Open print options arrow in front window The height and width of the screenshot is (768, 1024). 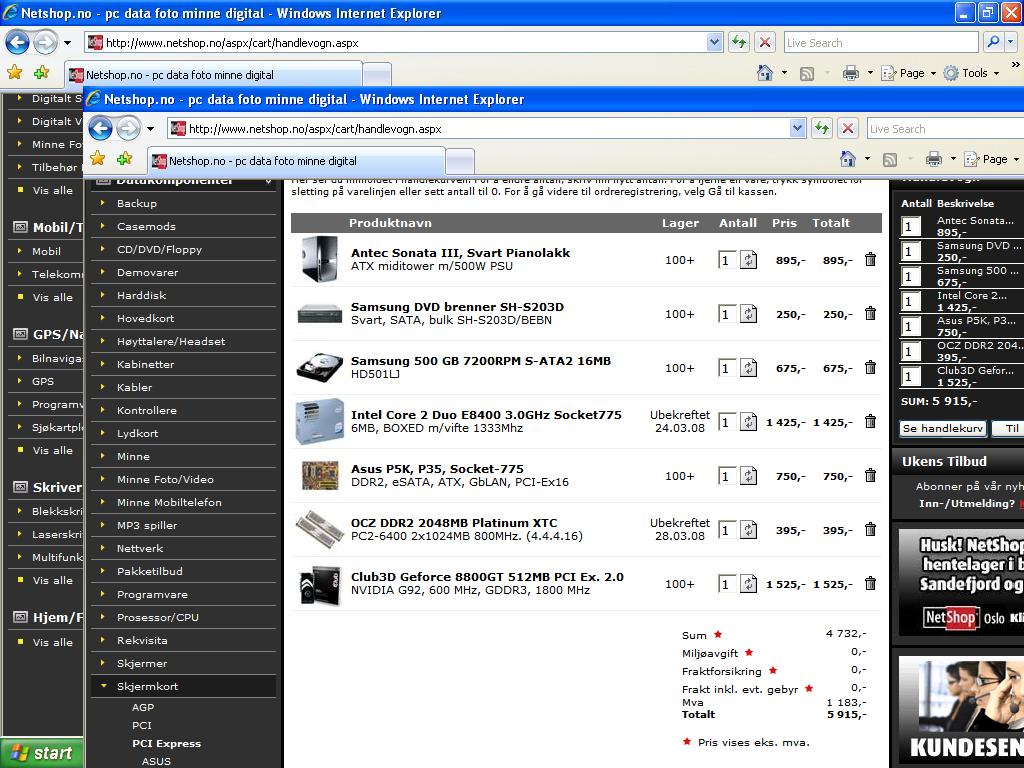(953, 159)
